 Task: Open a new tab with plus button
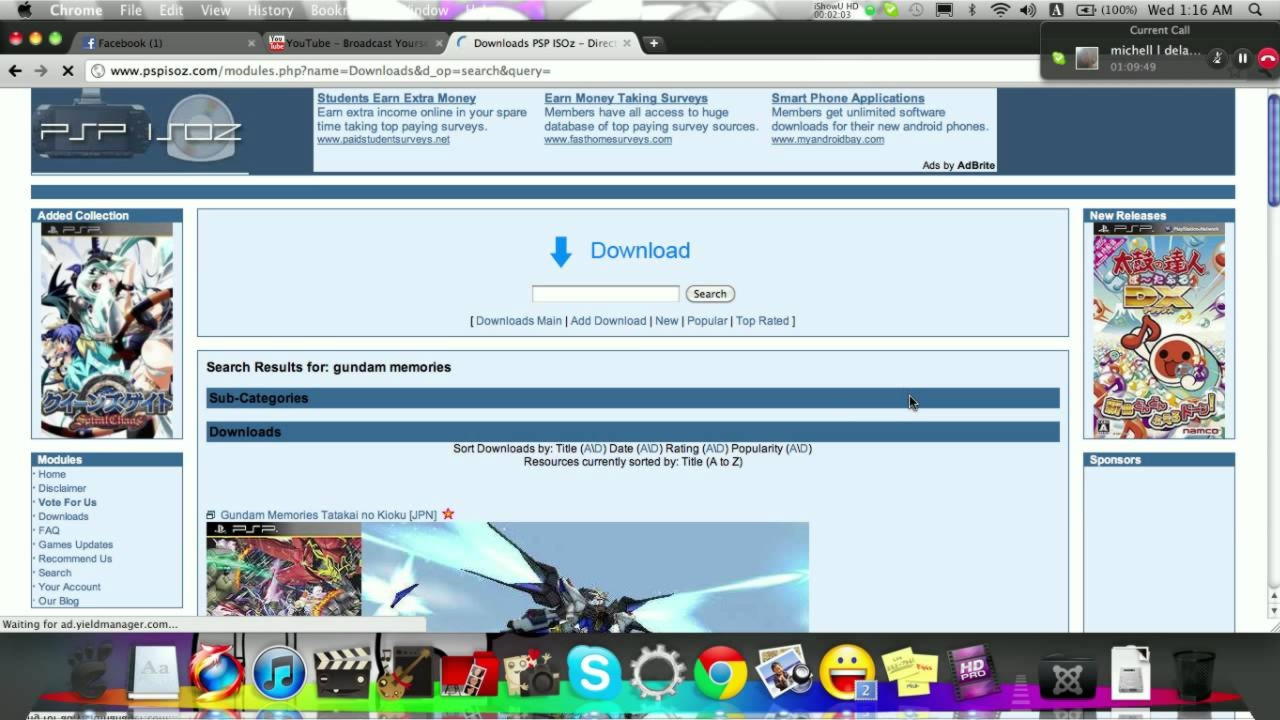(653, 43)
